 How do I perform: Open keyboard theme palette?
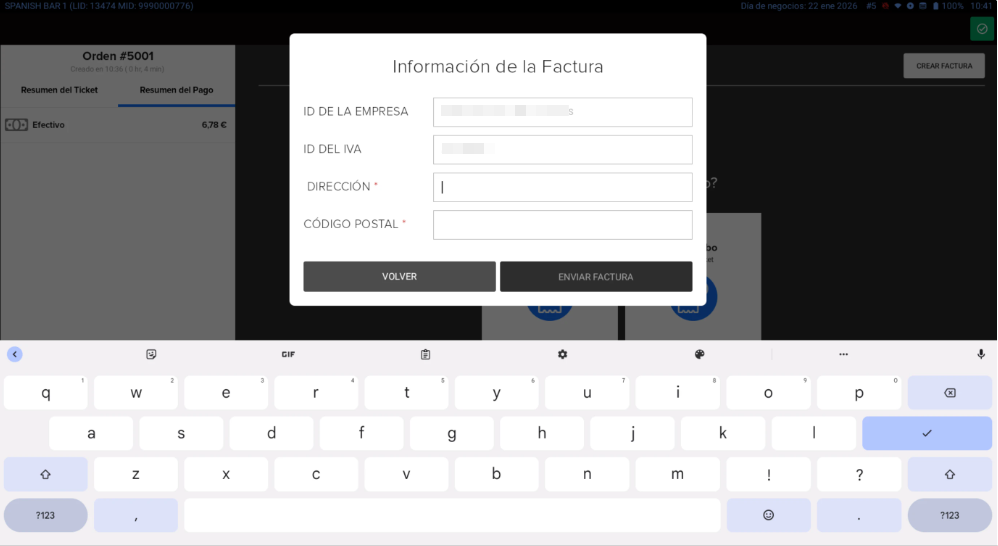699,354
